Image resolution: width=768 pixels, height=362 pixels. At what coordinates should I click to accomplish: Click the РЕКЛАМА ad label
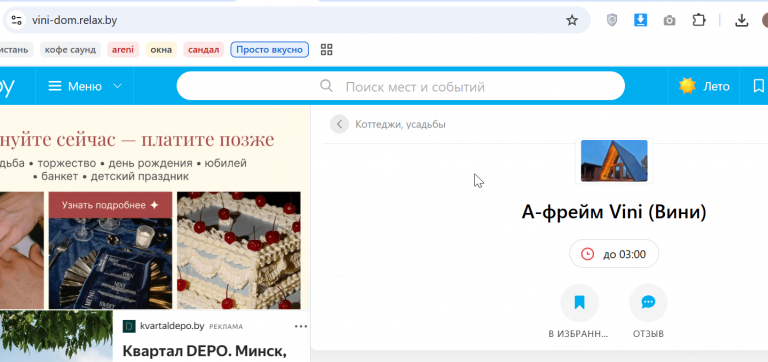(x=226, y=327)
